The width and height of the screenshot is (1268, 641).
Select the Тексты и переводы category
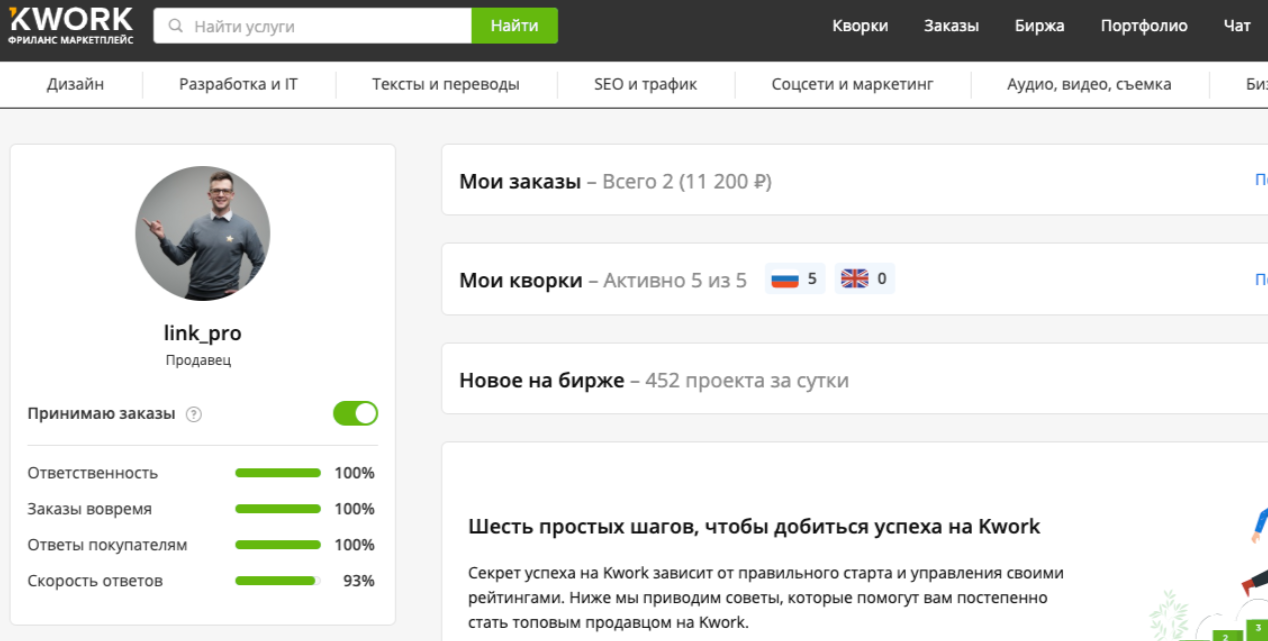pos(446,84)
